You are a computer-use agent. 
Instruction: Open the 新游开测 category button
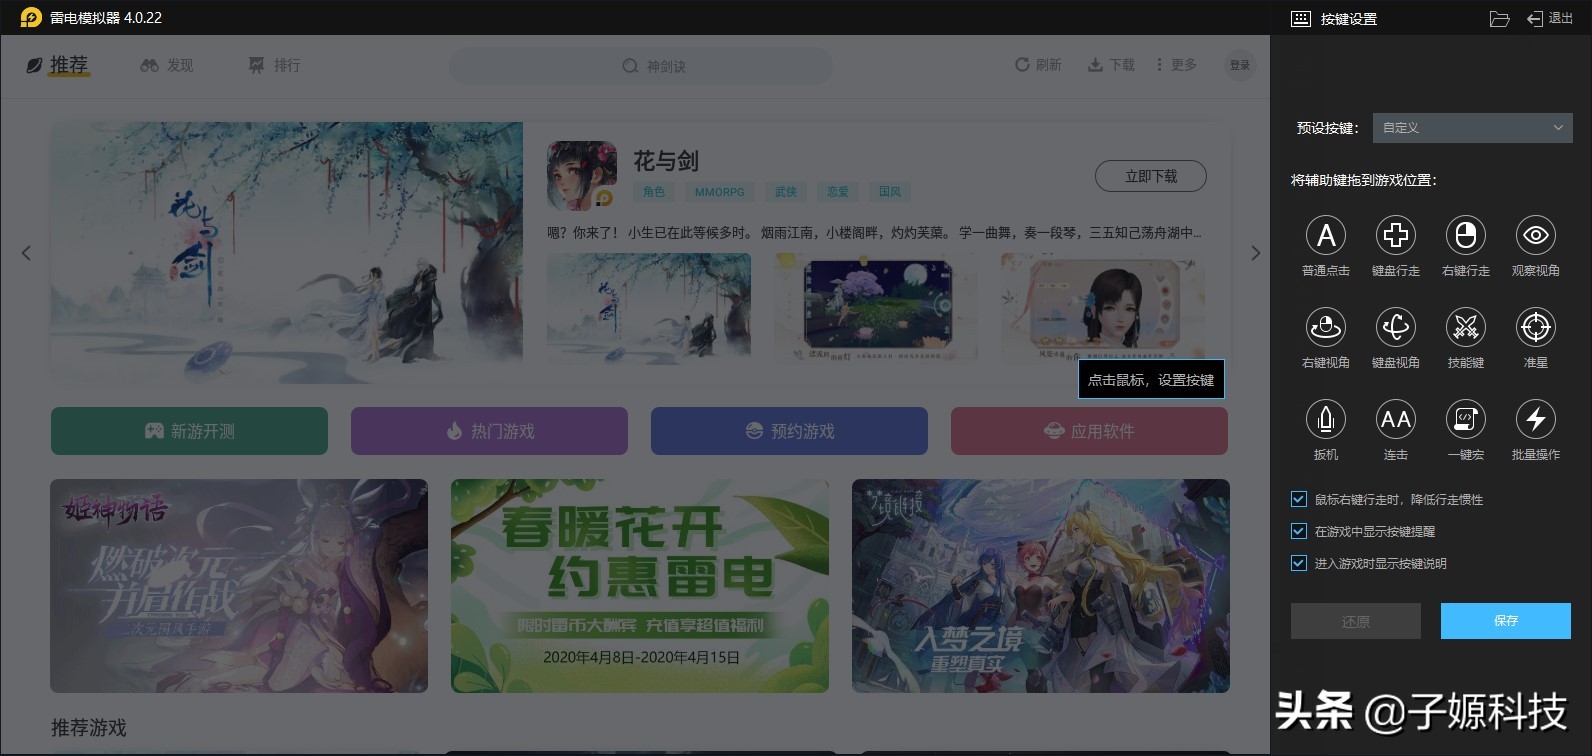(x=189, y=431)
